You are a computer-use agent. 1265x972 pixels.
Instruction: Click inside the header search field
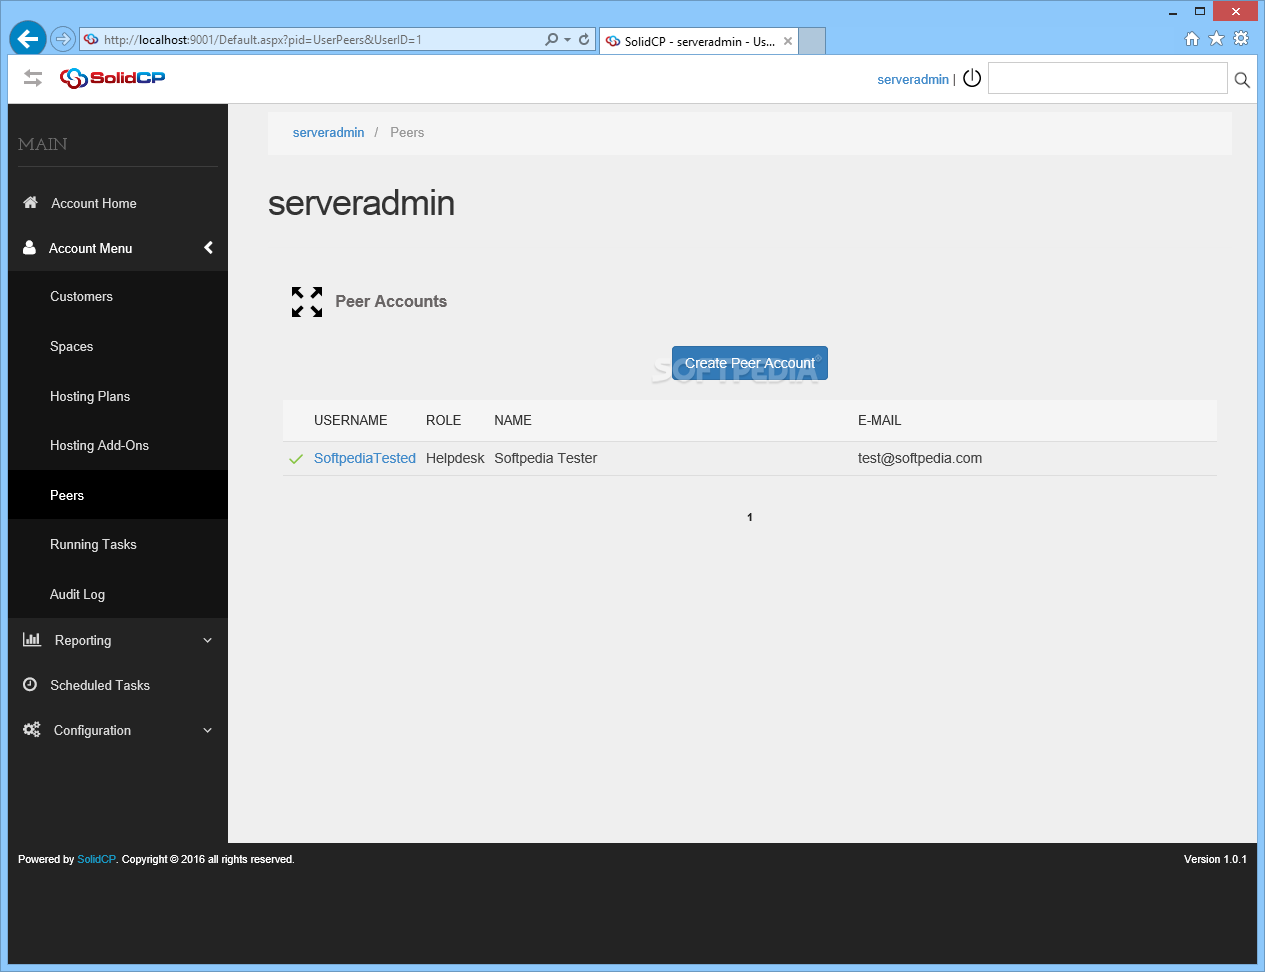[1107, 78]
